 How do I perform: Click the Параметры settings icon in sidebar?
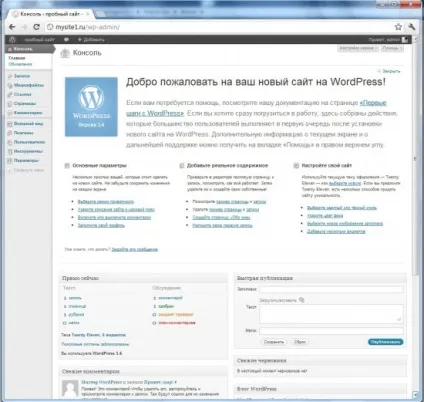point(10,160)
